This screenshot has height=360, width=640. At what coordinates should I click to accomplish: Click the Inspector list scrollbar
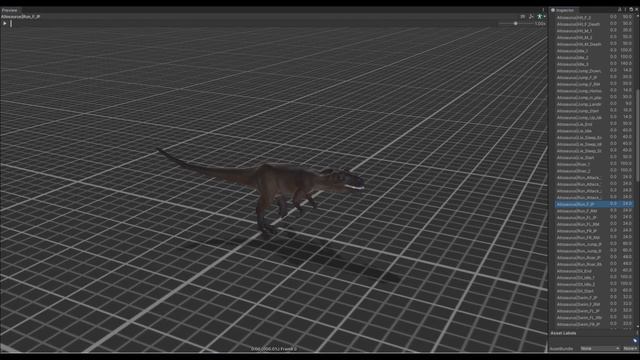click(x=637, y=135)
